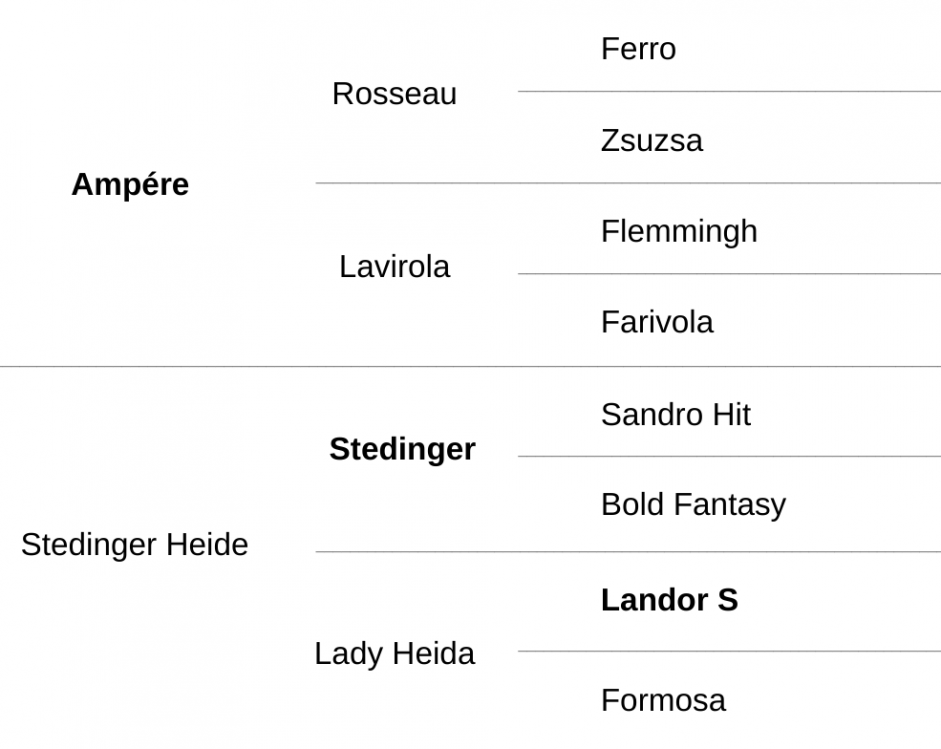Select the Lavirola entry
The height and width of the screenshot is (749, 941).
(x=394, y=266)
